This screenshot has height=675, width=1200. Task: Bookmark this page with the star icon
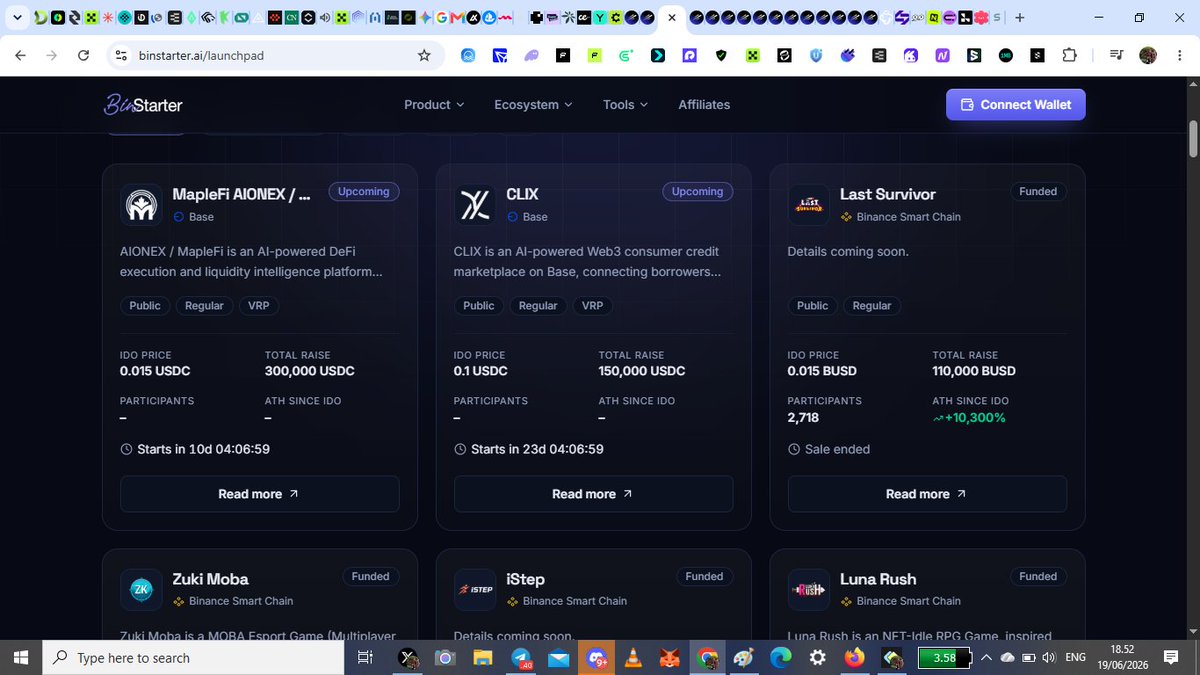coord(424,56)
